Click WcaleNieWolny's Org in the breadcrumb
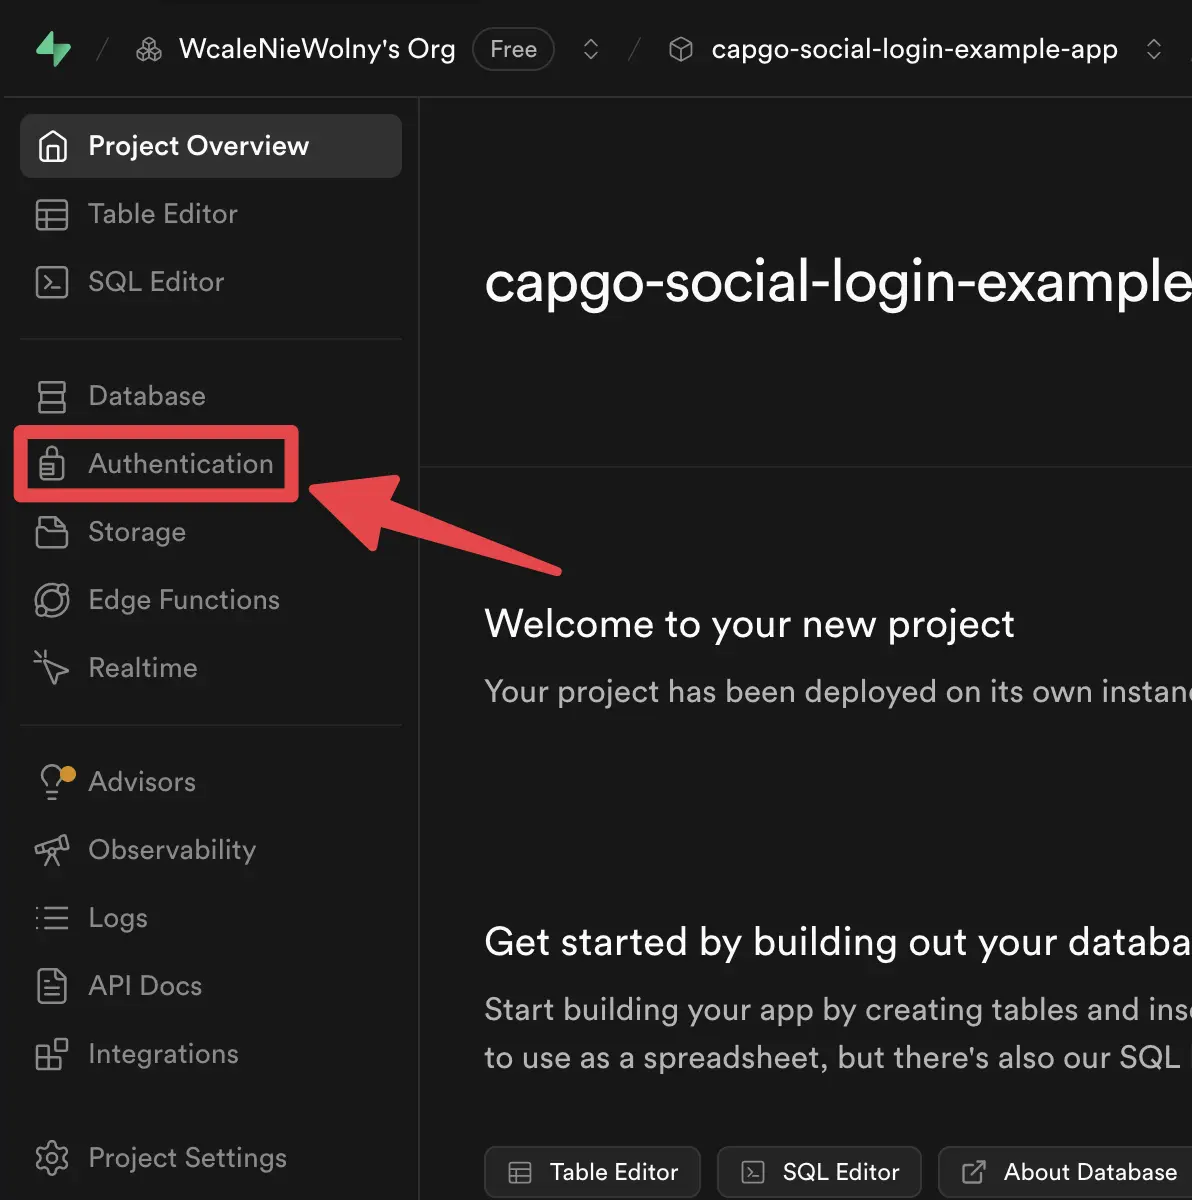Screen dimensions: 1192x1200 pyautogui.click(x=316, y=48)
